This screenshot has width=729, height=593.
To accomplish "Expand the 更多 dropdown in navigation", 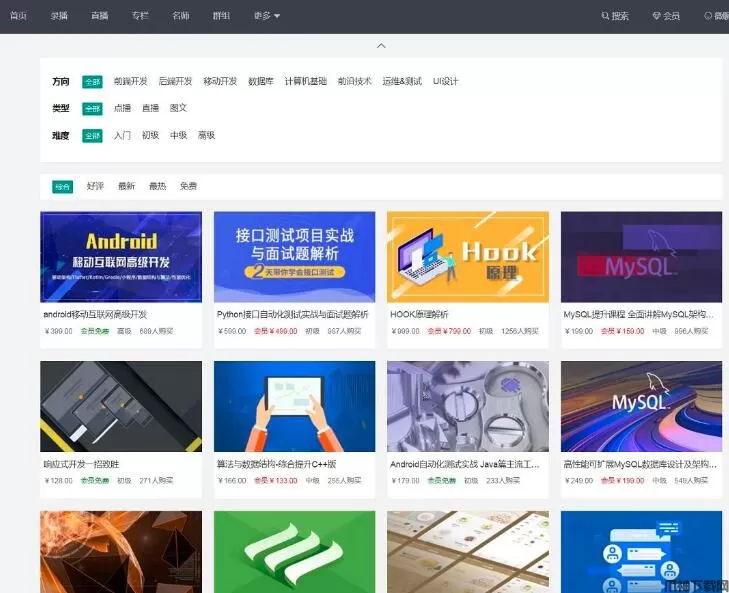I will [267, 16].
